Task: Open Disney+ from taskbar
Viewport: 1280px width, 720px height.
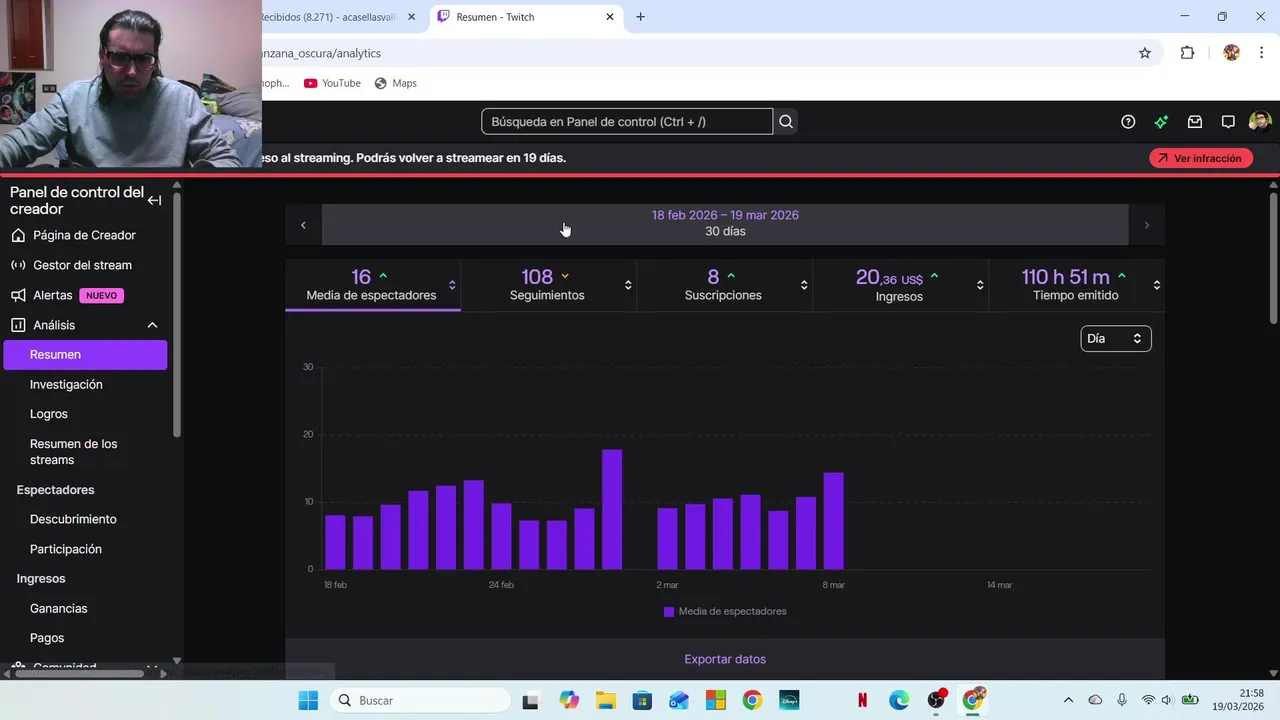Action: (789, 700)
